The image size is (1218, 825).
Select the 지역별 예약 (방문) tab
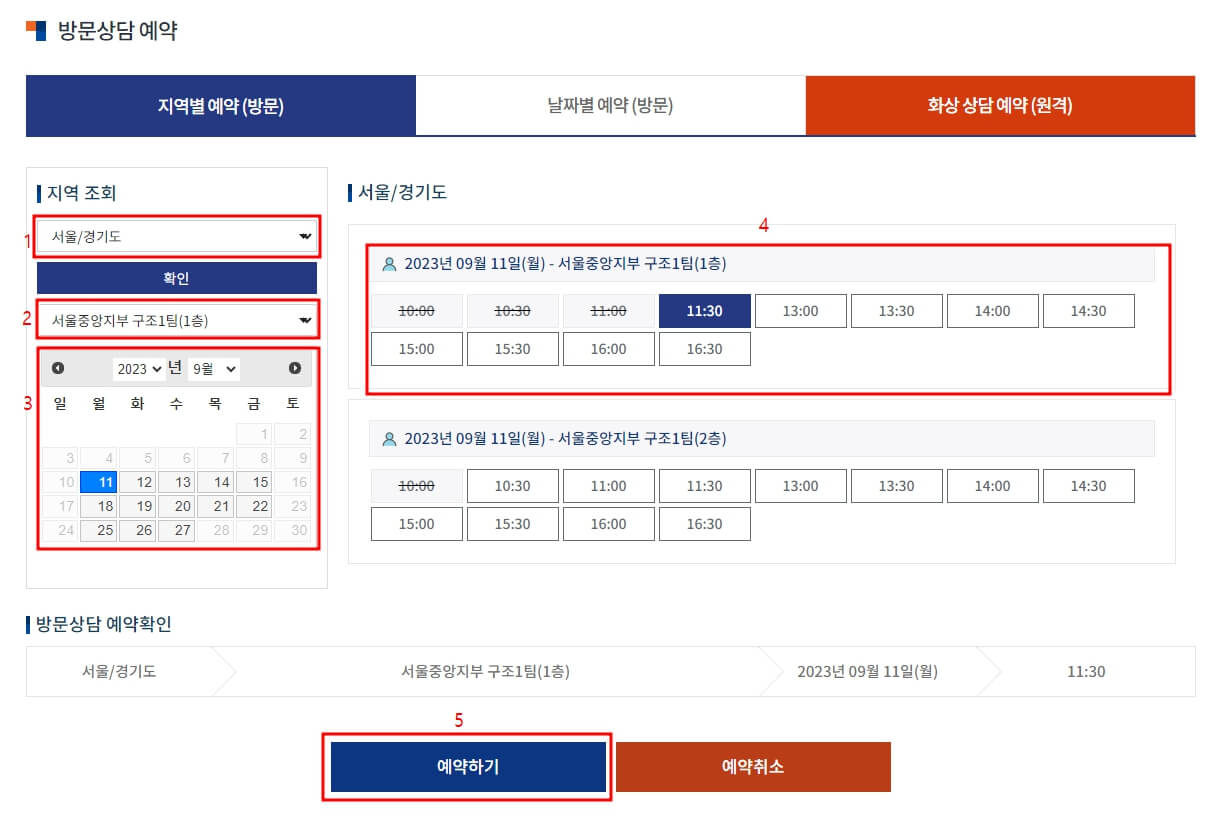tap(220, 105)
